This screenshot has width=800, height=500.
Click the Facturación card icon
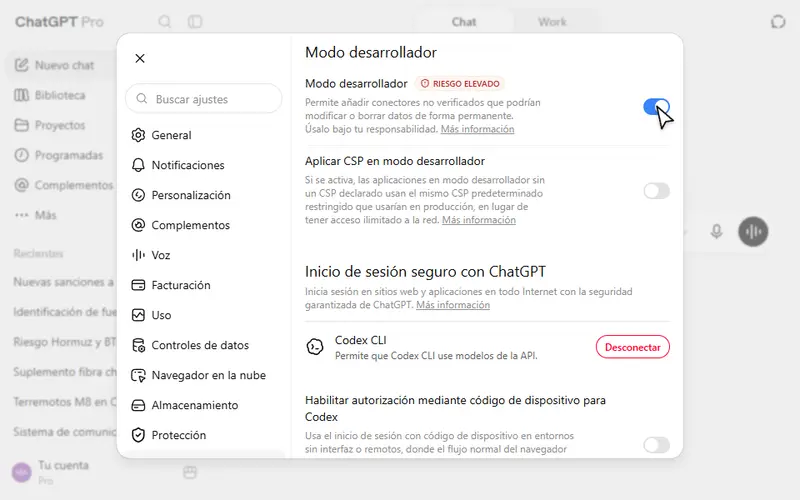click(138, 285)
